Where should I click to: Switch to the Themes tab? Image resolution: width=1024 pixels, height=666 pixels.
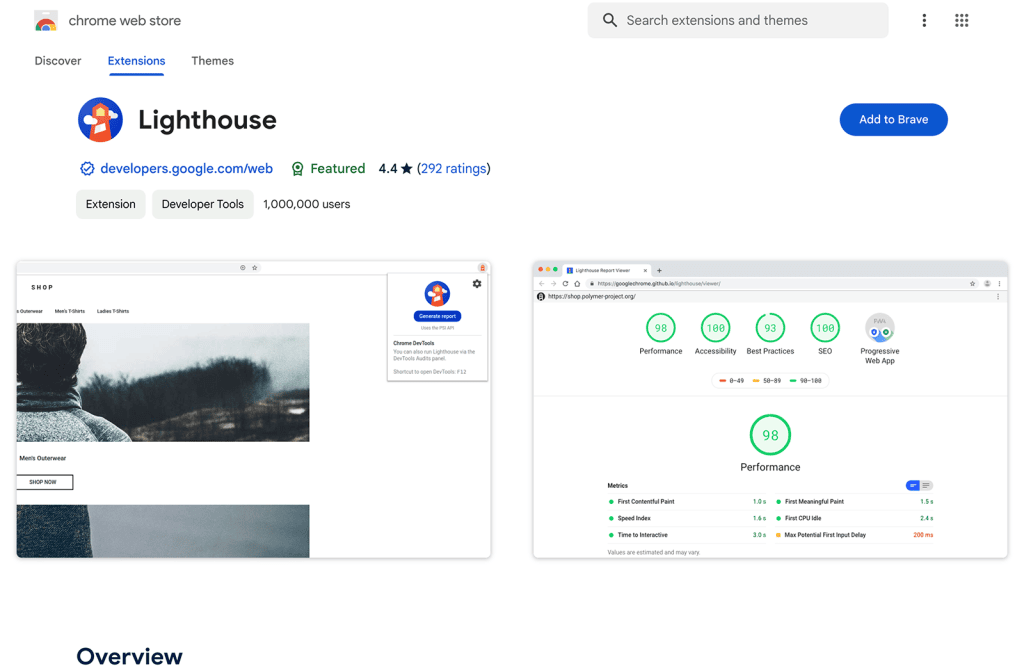[x=212, y=61]
